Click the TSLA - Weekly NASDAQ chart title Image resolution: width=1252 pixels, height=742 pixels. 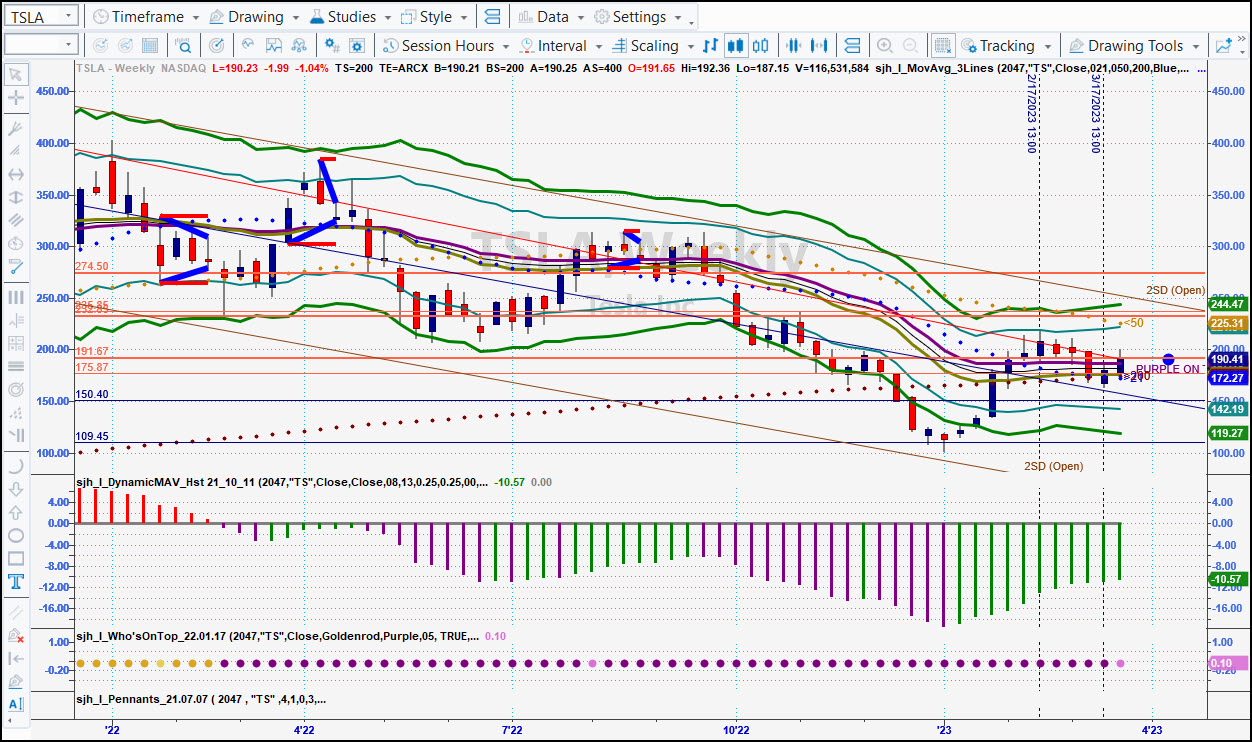[x=140, y=68]
